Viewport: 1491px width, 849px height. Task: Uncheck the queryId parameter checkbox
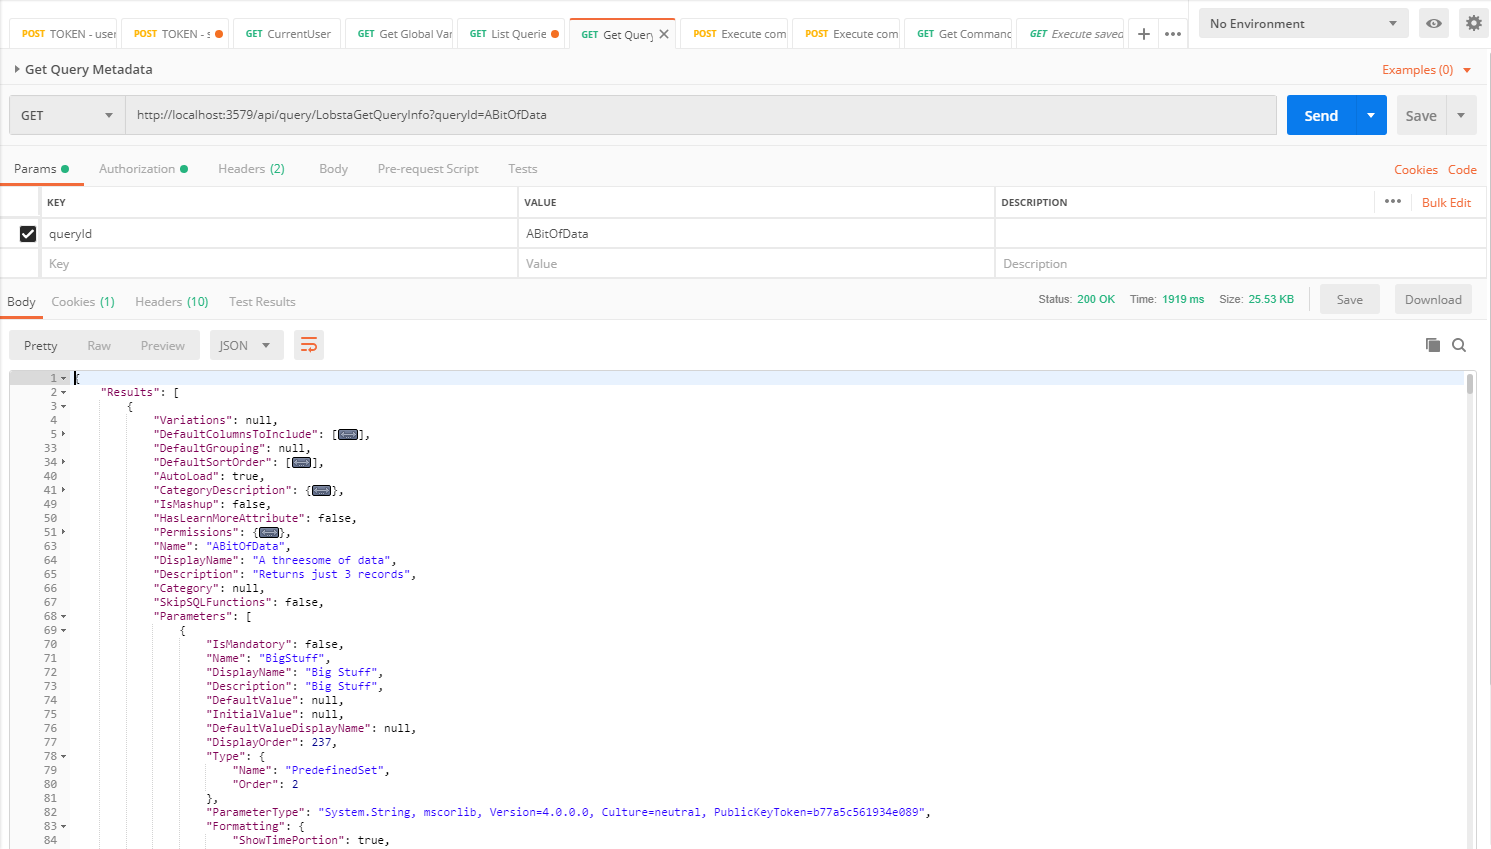[28, 234]
